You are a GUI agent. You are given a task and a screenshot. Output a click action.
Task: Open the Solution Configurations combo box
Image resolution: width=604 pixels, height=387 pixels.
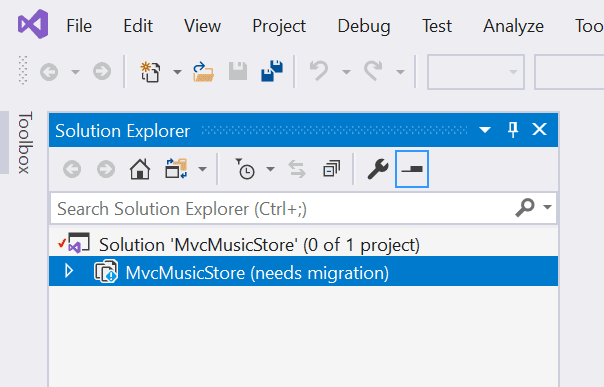476,72
